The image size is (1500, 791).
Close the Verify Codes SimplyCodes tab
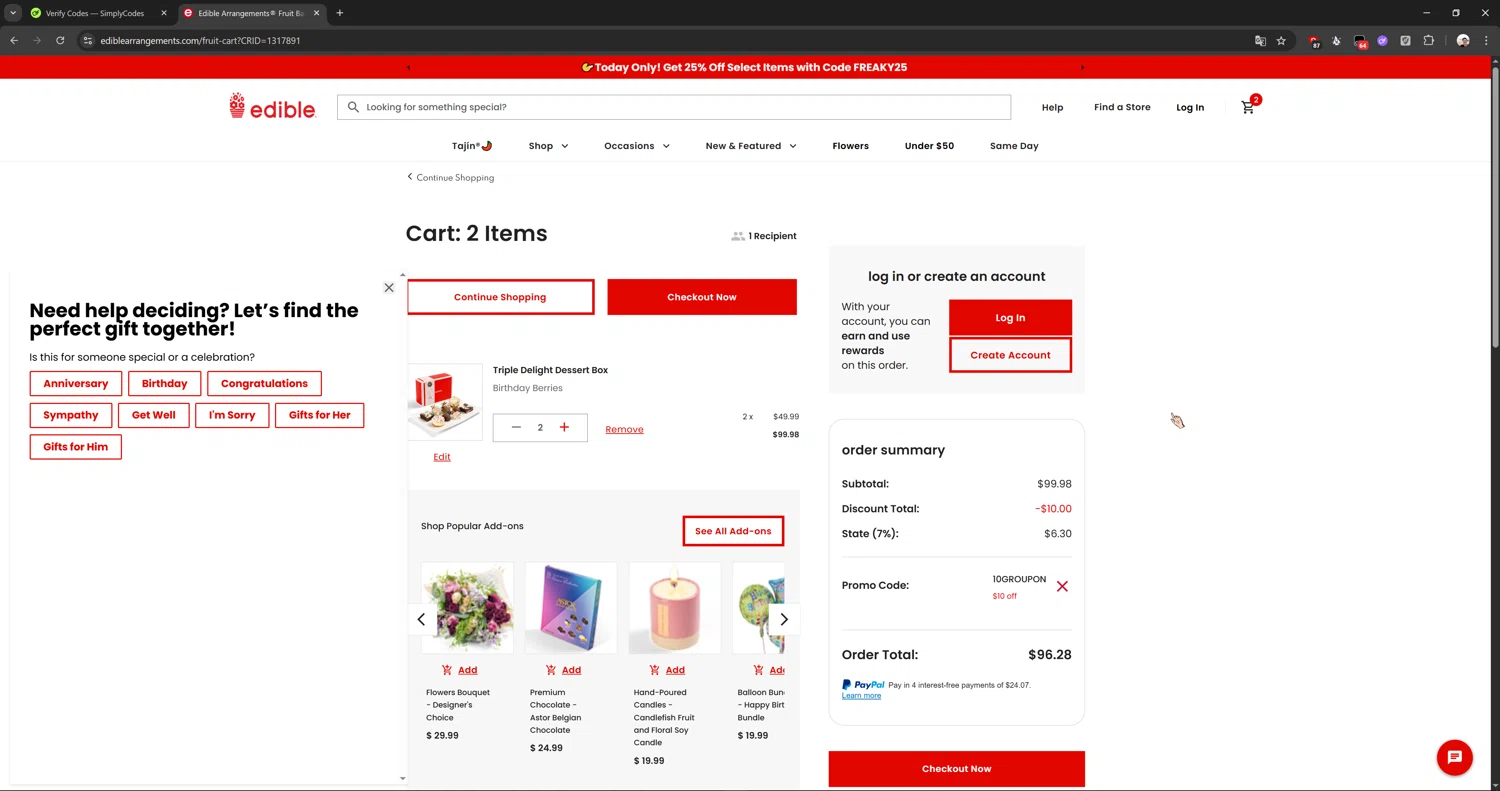coord(164,13)
